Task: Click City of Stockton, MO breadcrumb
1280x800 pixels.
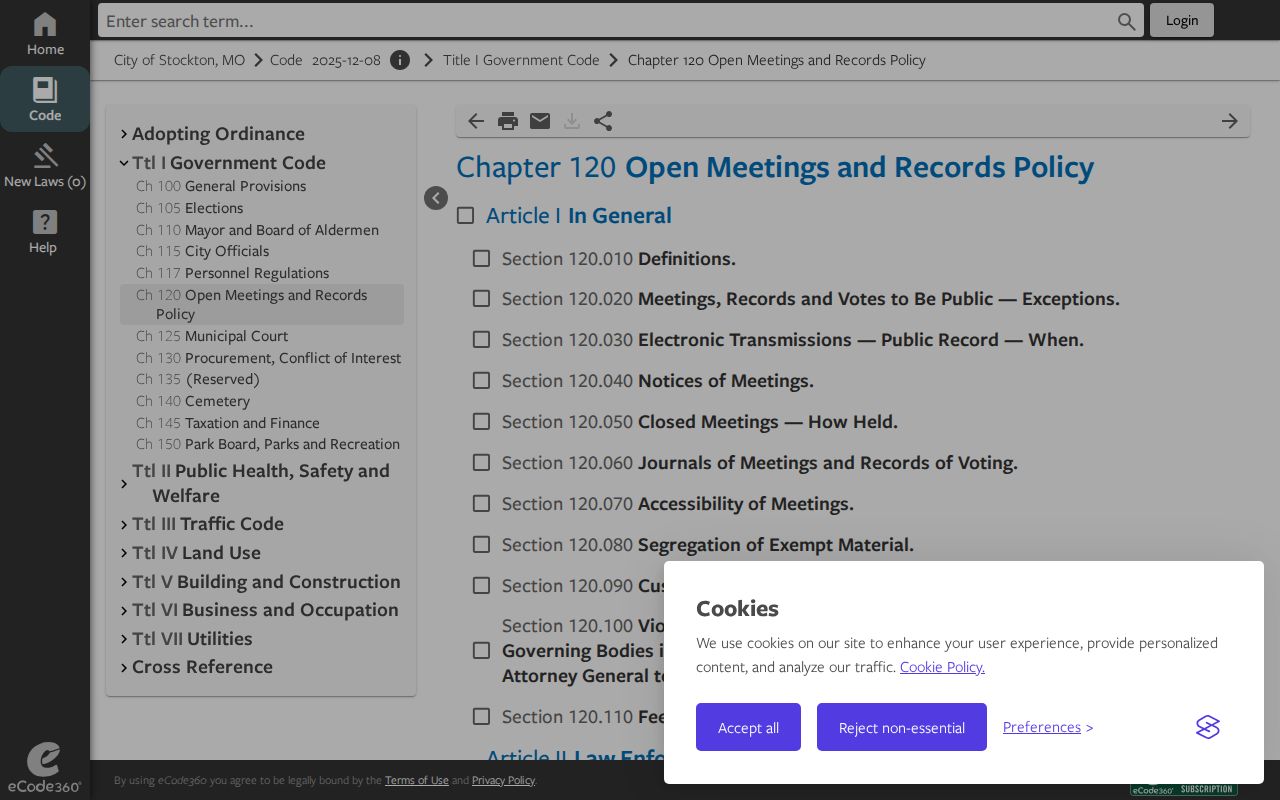Action: (179, 60)
